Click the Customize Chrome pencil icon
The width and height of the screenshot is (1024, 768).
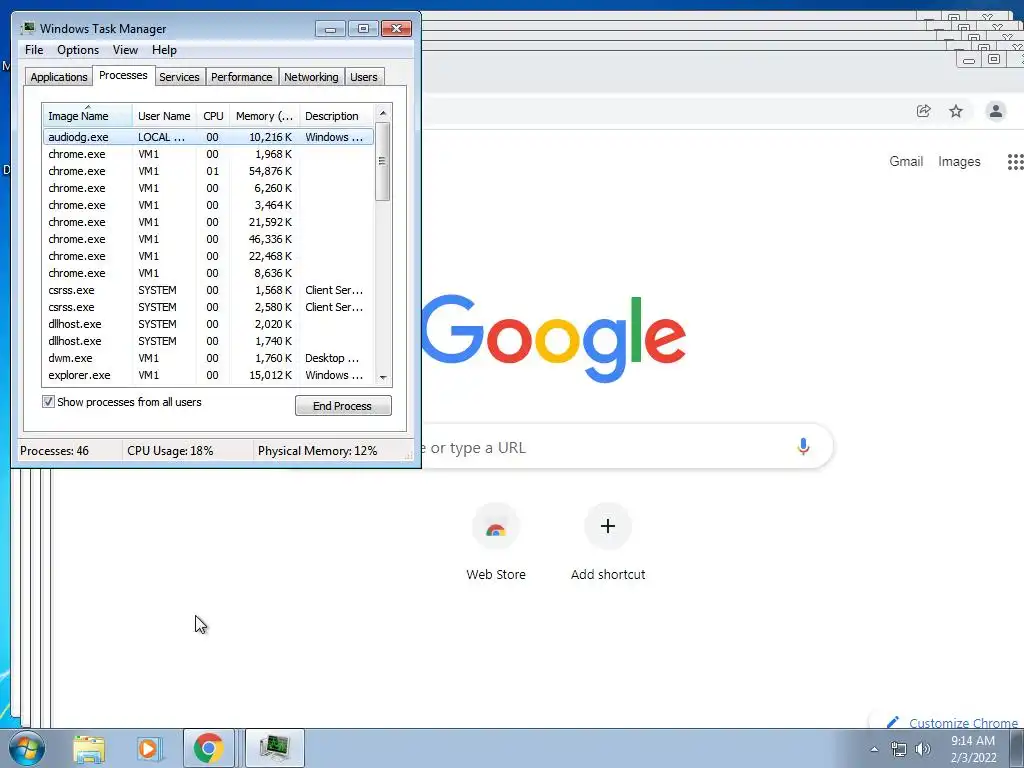point(892,722)
